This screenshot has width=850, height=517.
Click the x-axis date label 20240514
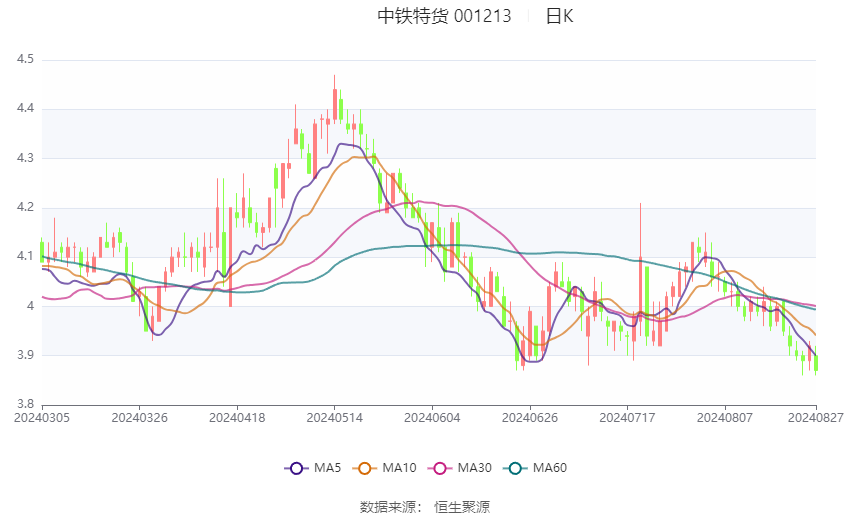tap(334, 418)
